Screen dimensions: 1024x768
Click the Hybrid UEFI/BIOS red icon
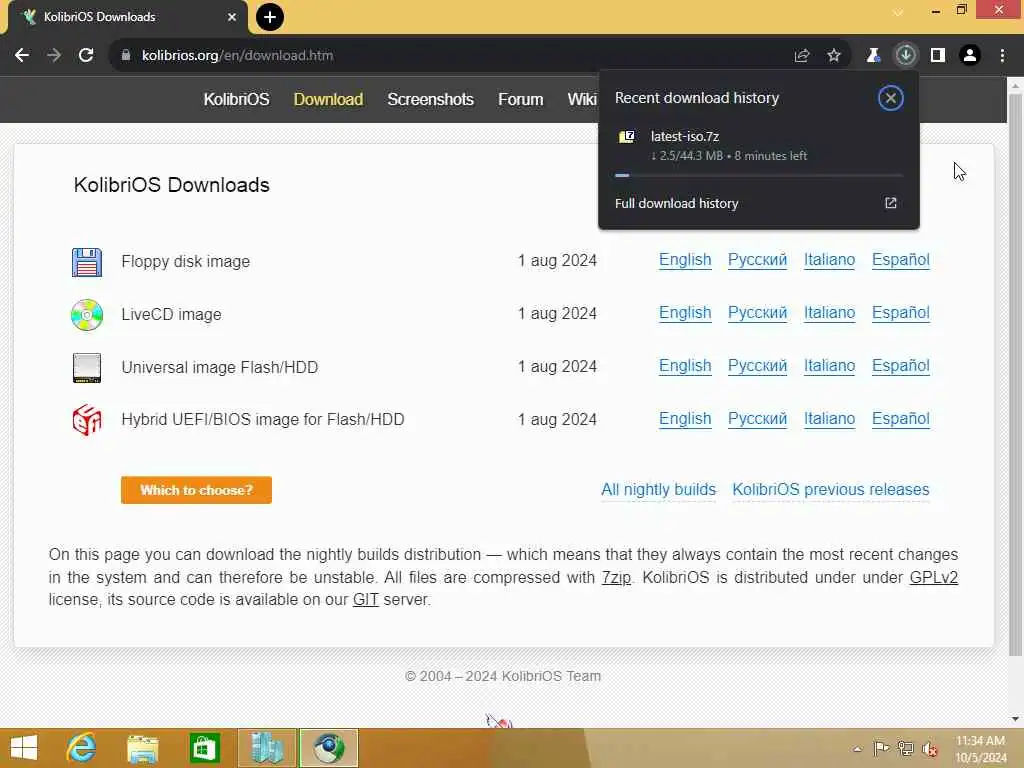tap(87, 420)
